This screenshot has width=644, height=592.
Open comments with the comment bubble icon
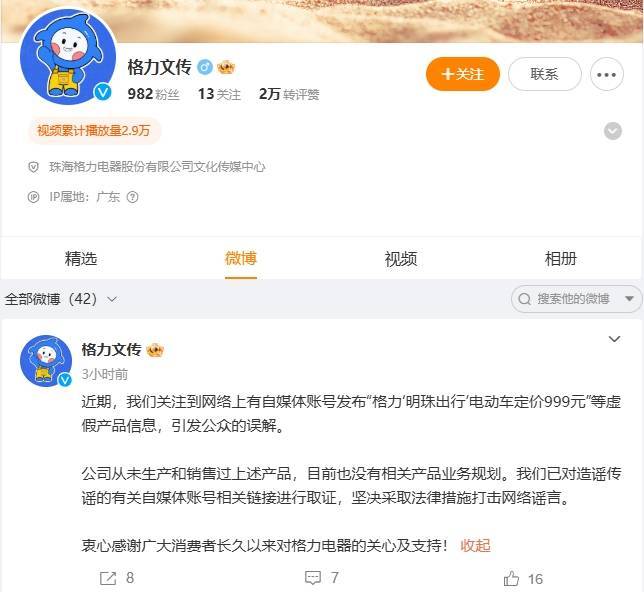(x=313, y=578)
